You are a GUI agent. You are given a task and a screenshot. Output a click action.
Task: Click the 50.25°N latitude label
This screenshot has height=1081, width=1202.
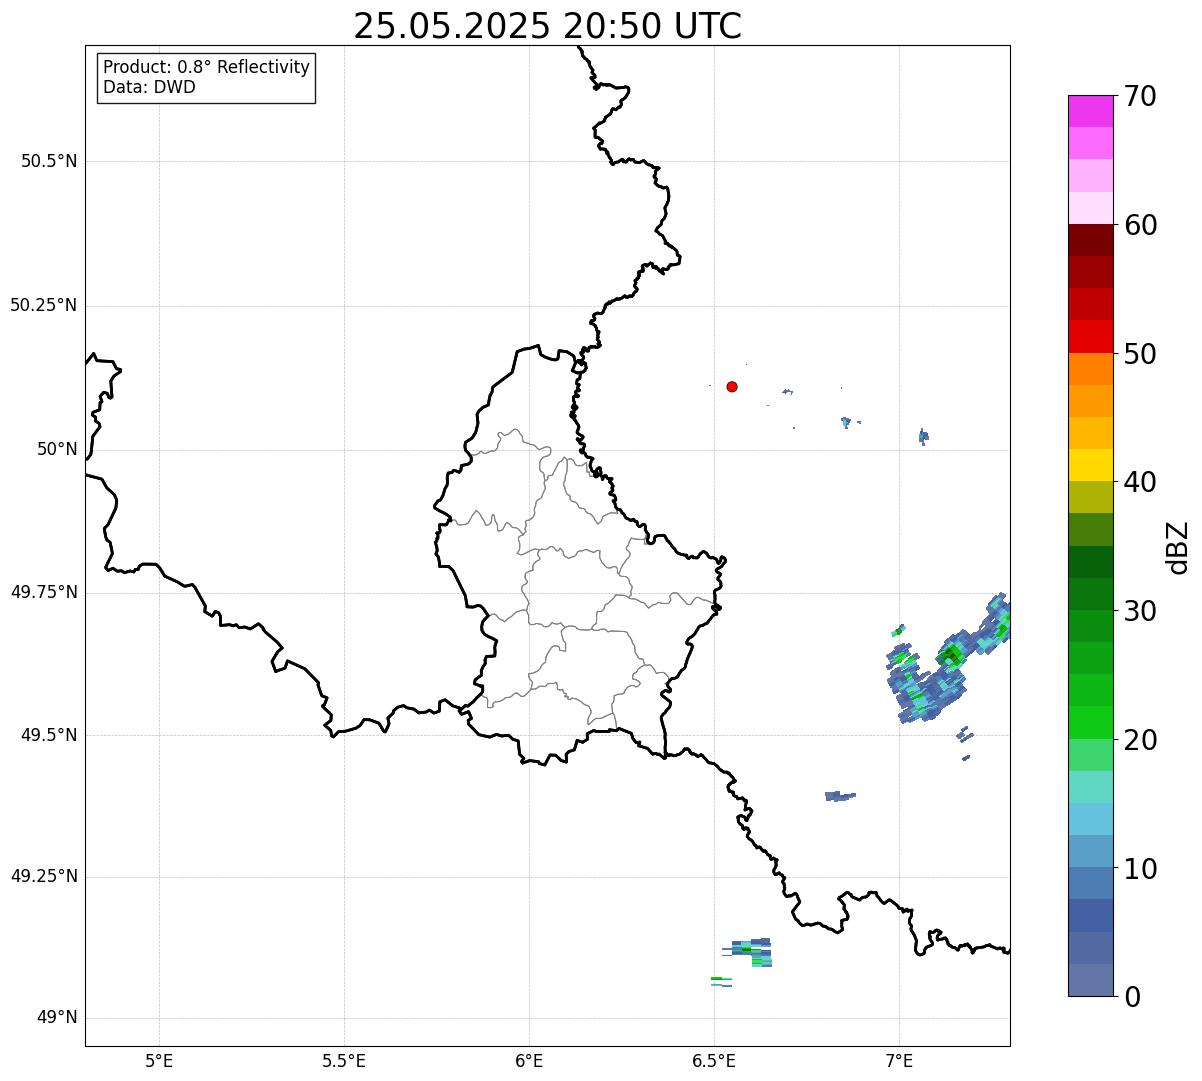[x=44, y=305]
